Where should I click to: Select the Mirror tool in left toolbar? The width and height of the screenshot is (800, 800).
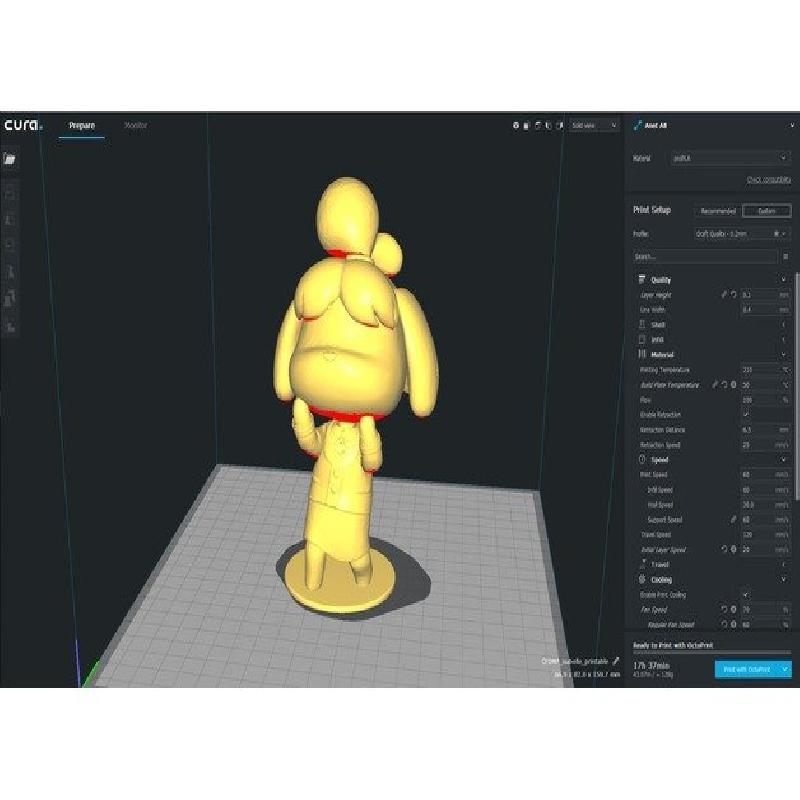[10, 271]
